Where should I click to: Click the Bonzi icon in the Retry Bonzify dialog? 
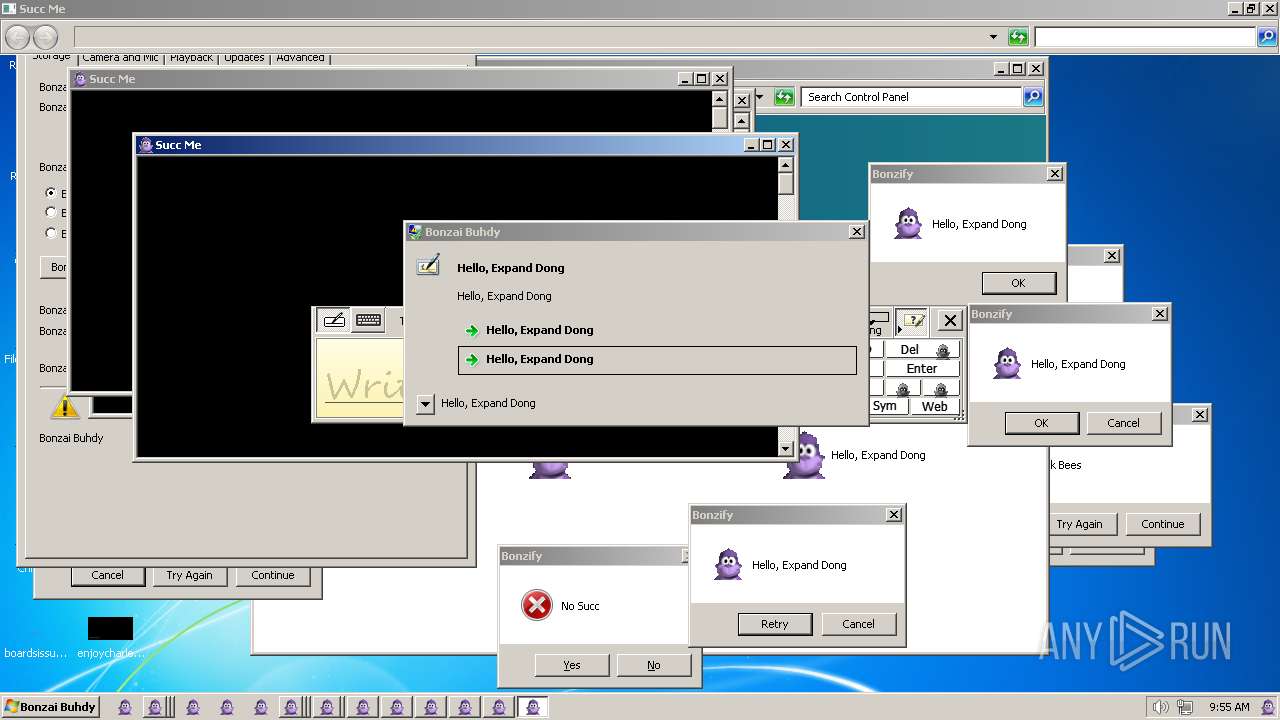(x=728, y=564)
